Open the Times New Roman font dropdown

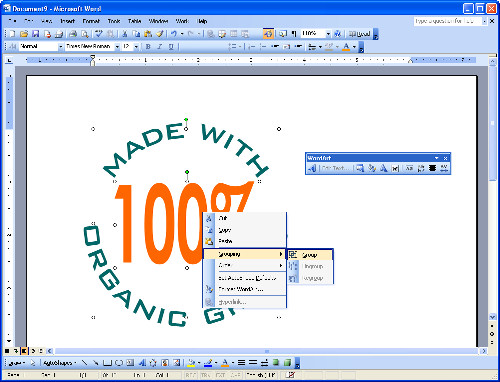117,46
